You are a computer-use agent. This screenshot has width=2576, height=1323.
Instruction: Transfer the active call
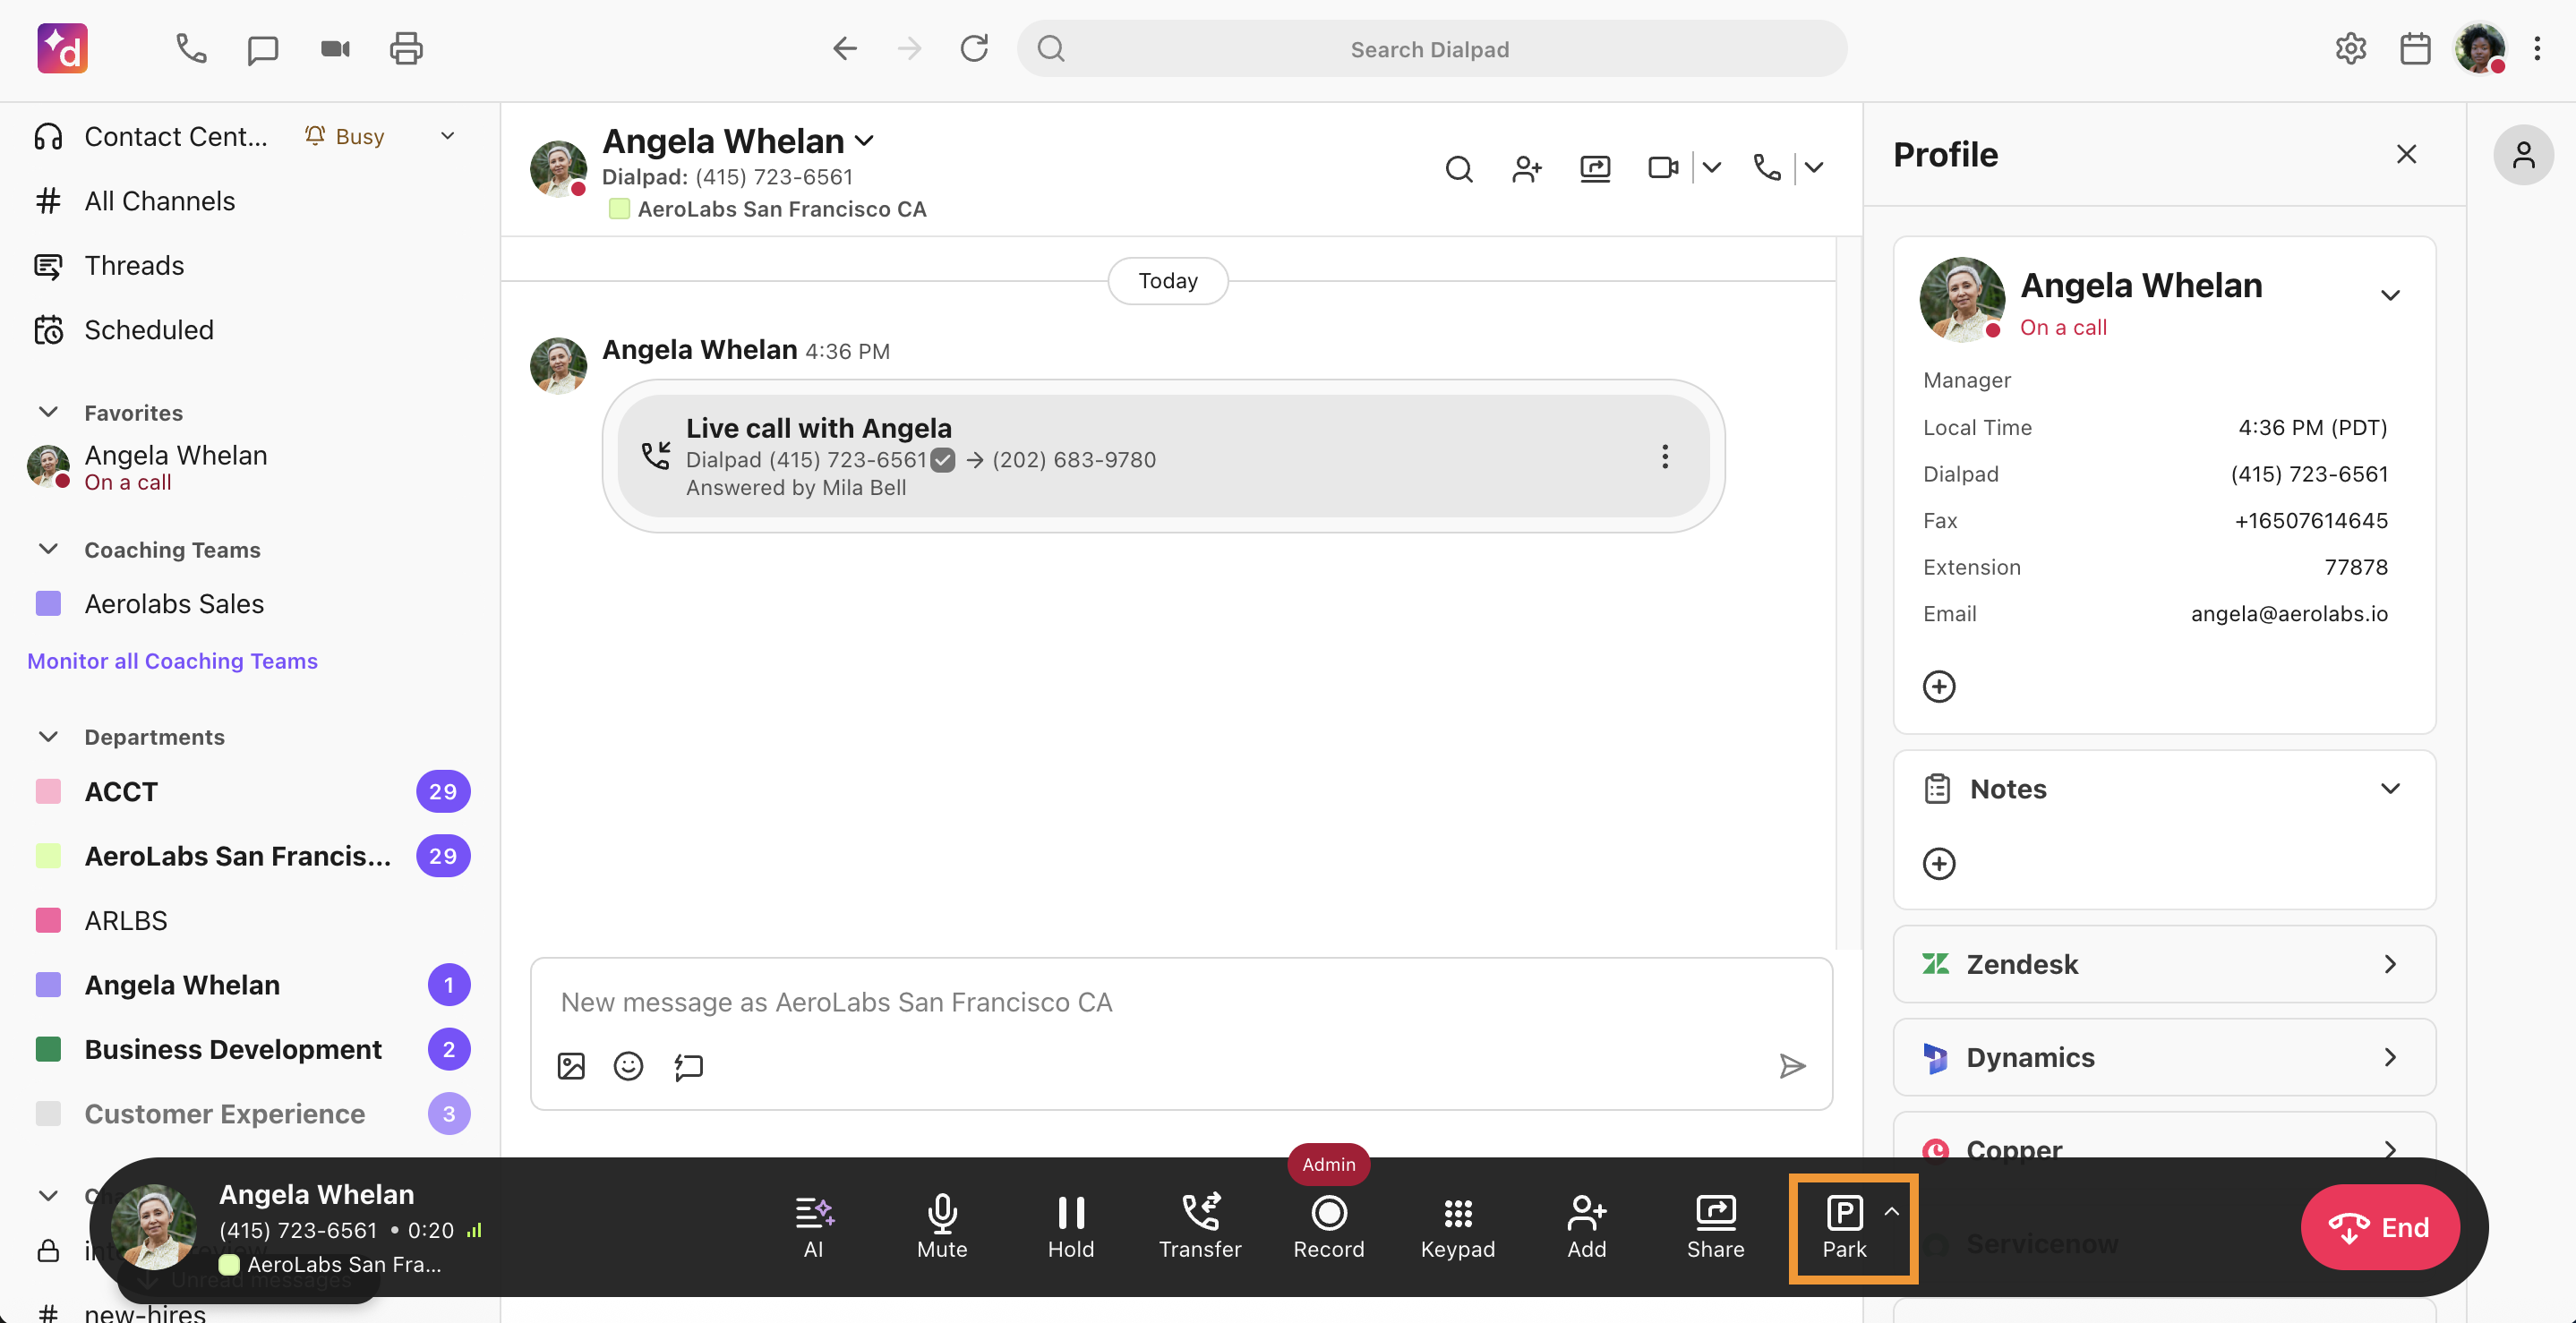1200,1227
